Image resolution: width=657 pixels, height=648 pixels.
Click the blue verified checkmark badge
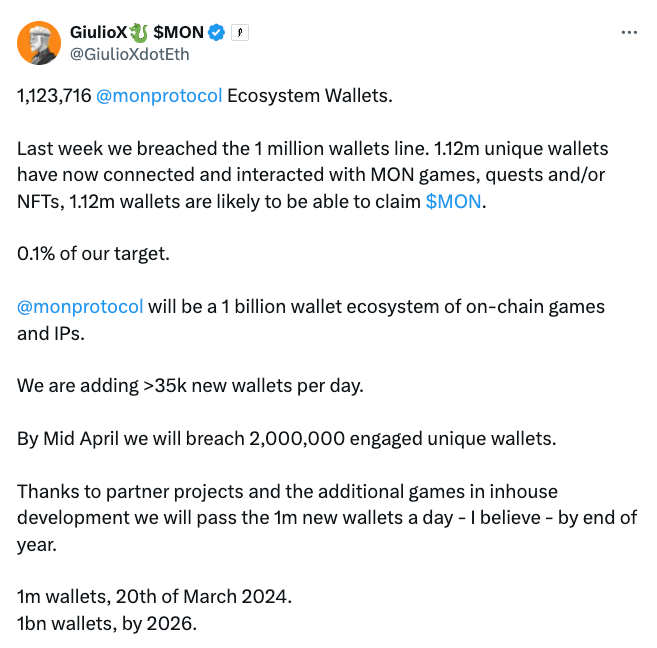point(216,32)
